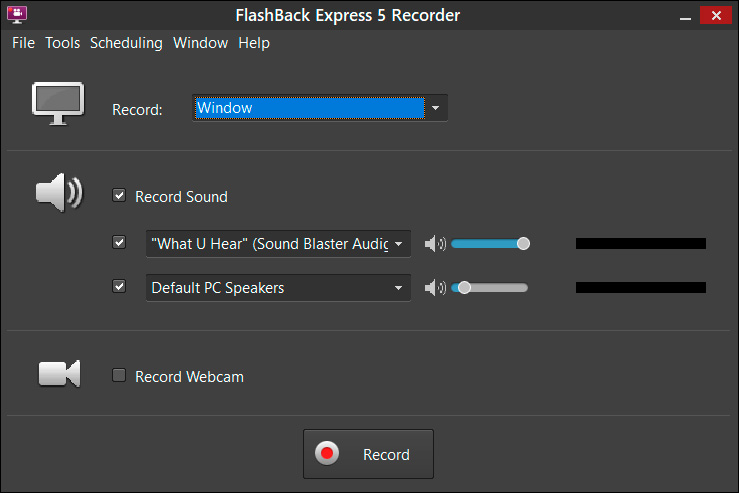Screen dimensions: 739x493
Task: Open the Tools menu
Action: pyautogui.click(x=62, y=43)
